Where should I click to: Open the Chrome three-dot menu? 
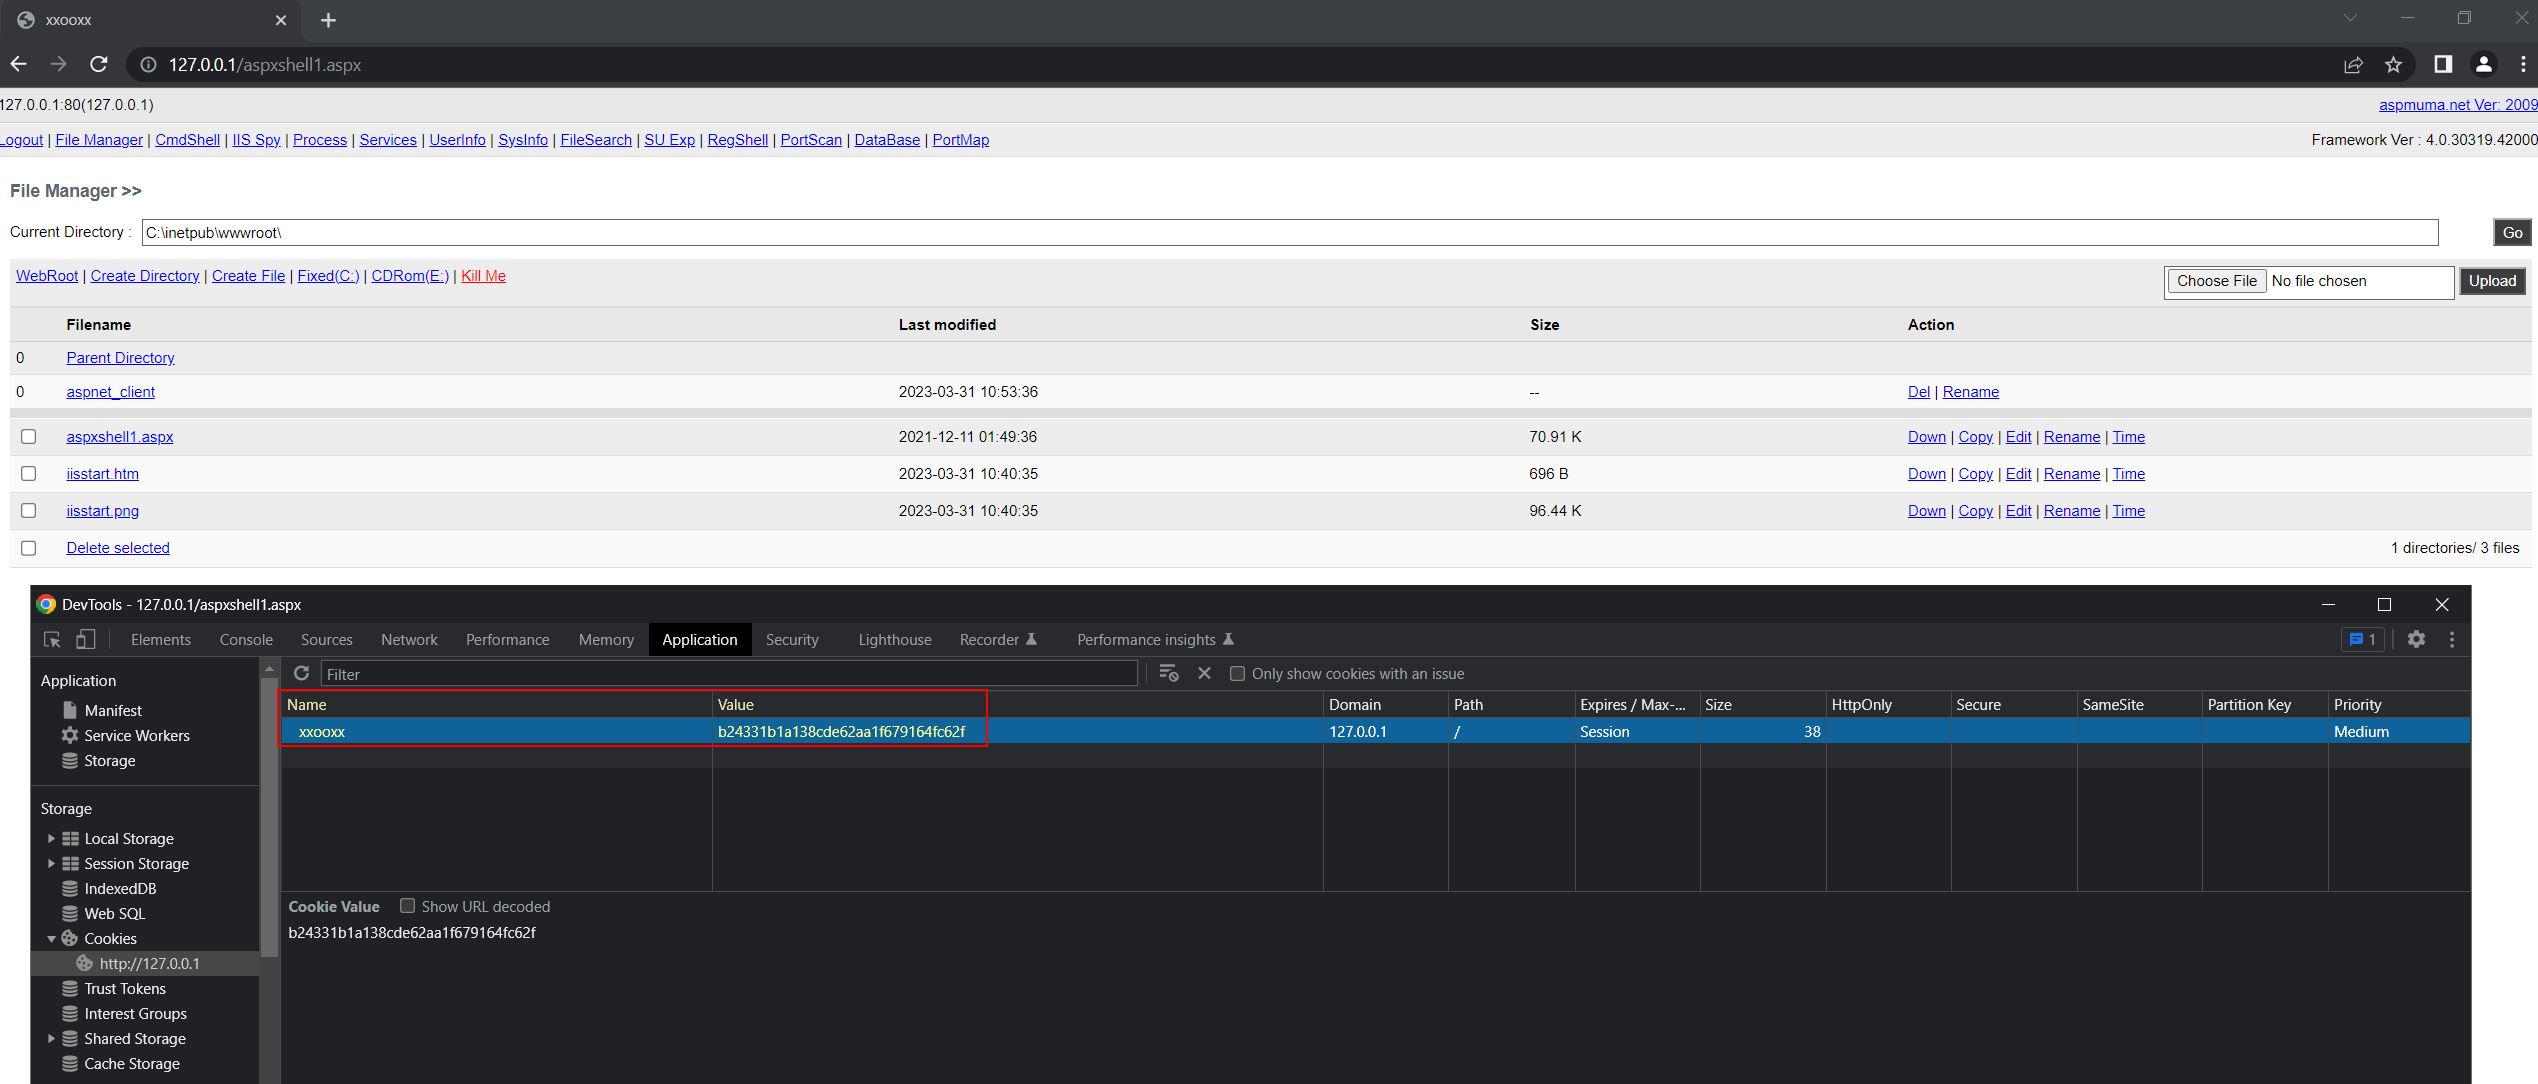point(2523,64)
